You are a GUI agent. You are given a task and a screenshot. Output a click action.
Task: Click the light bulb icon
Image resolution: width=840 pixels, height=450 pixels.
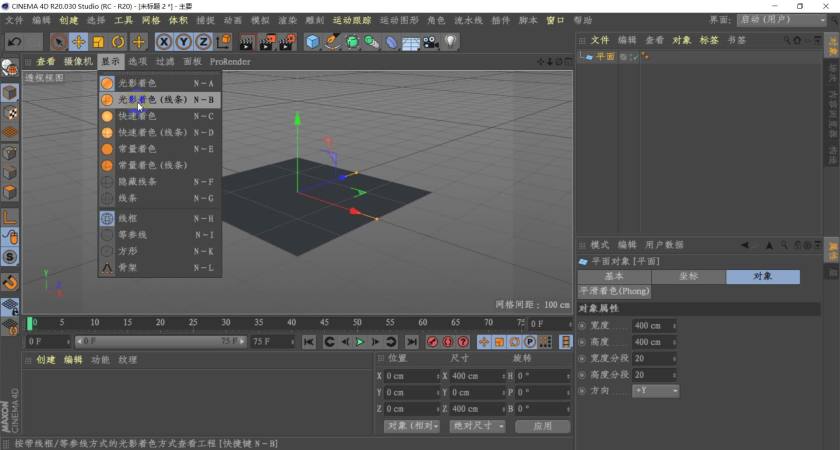click(451, 42)
